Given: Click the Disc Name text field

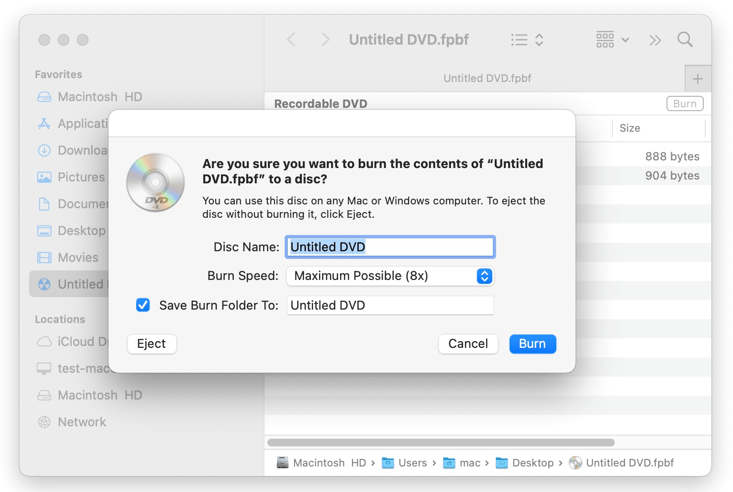Looking at the screenshot, I should click(390, 247).
